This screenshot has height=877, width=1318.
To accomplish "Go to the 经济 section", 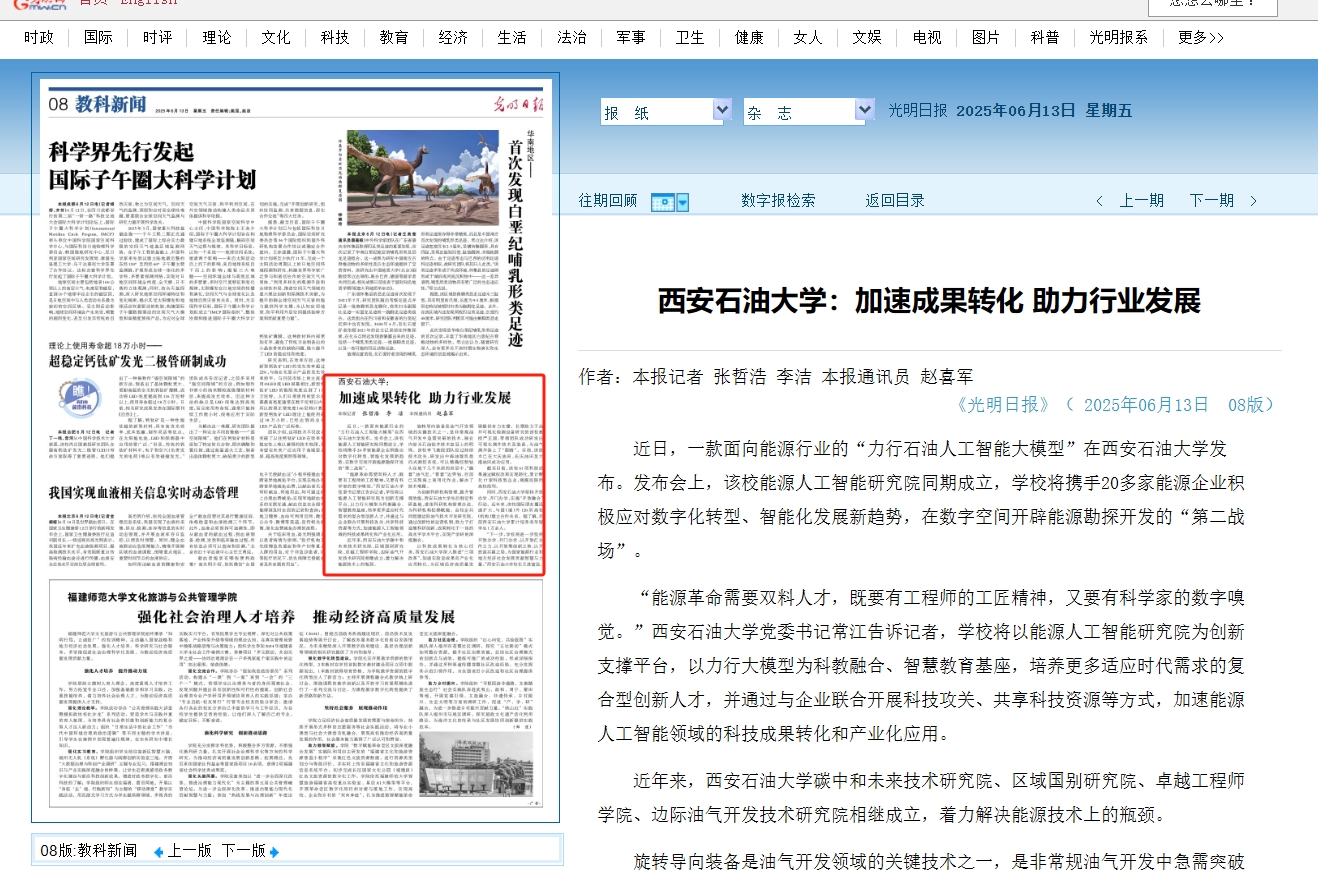I will click(453, 37).
